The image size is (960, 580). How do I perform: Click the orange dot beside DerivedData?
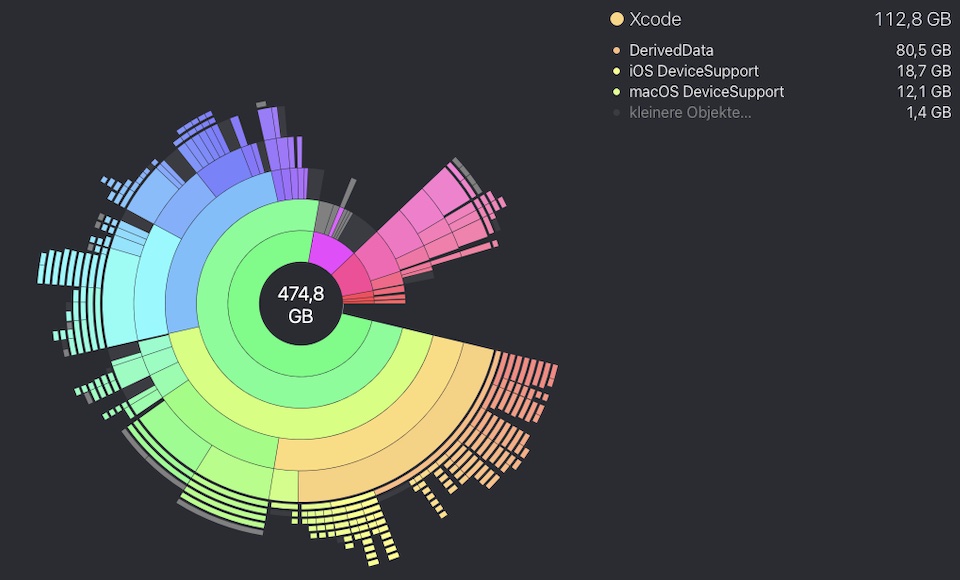[617, 50]
